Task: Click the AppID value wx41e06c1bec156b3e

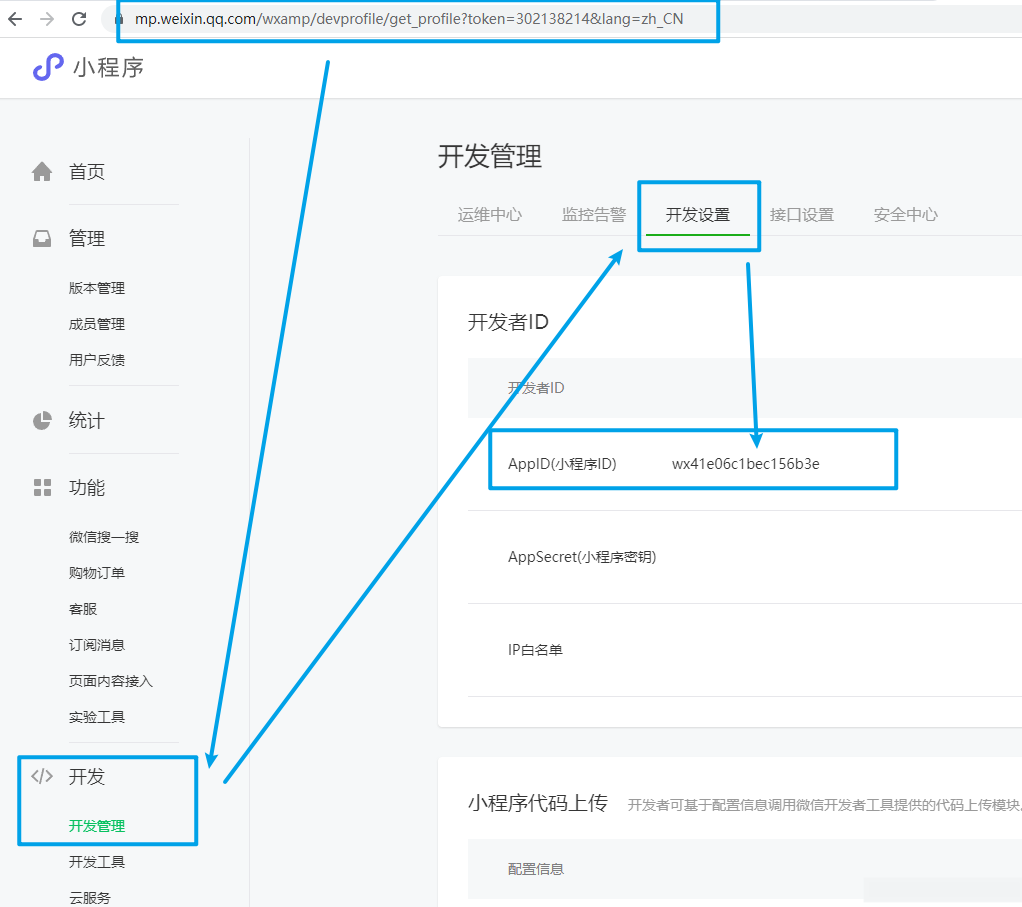Action: (746, 464)
